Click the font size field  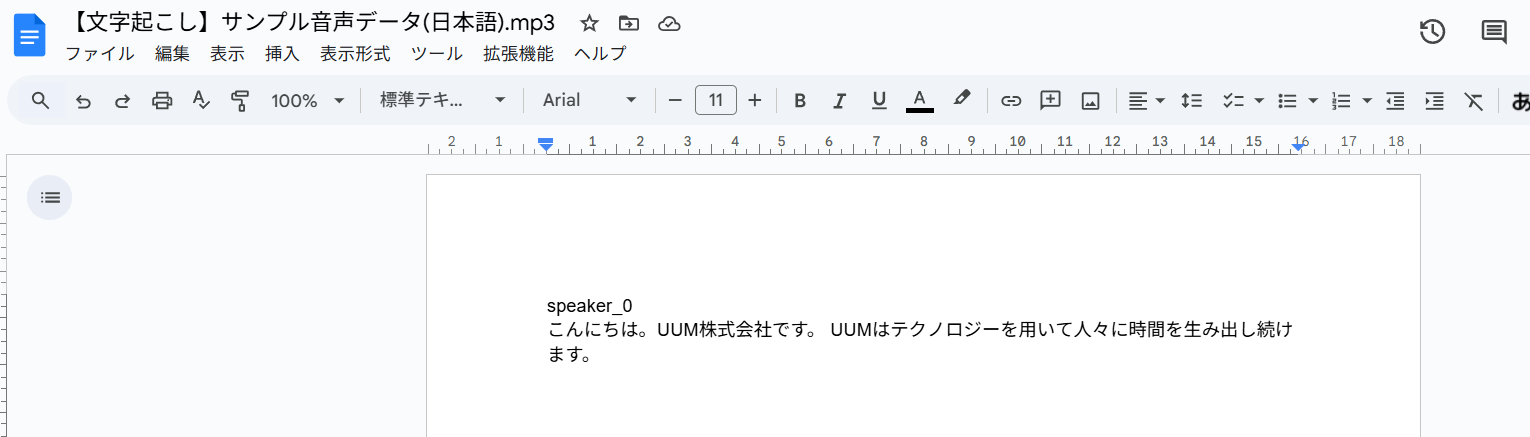click(x=716, y=100)
